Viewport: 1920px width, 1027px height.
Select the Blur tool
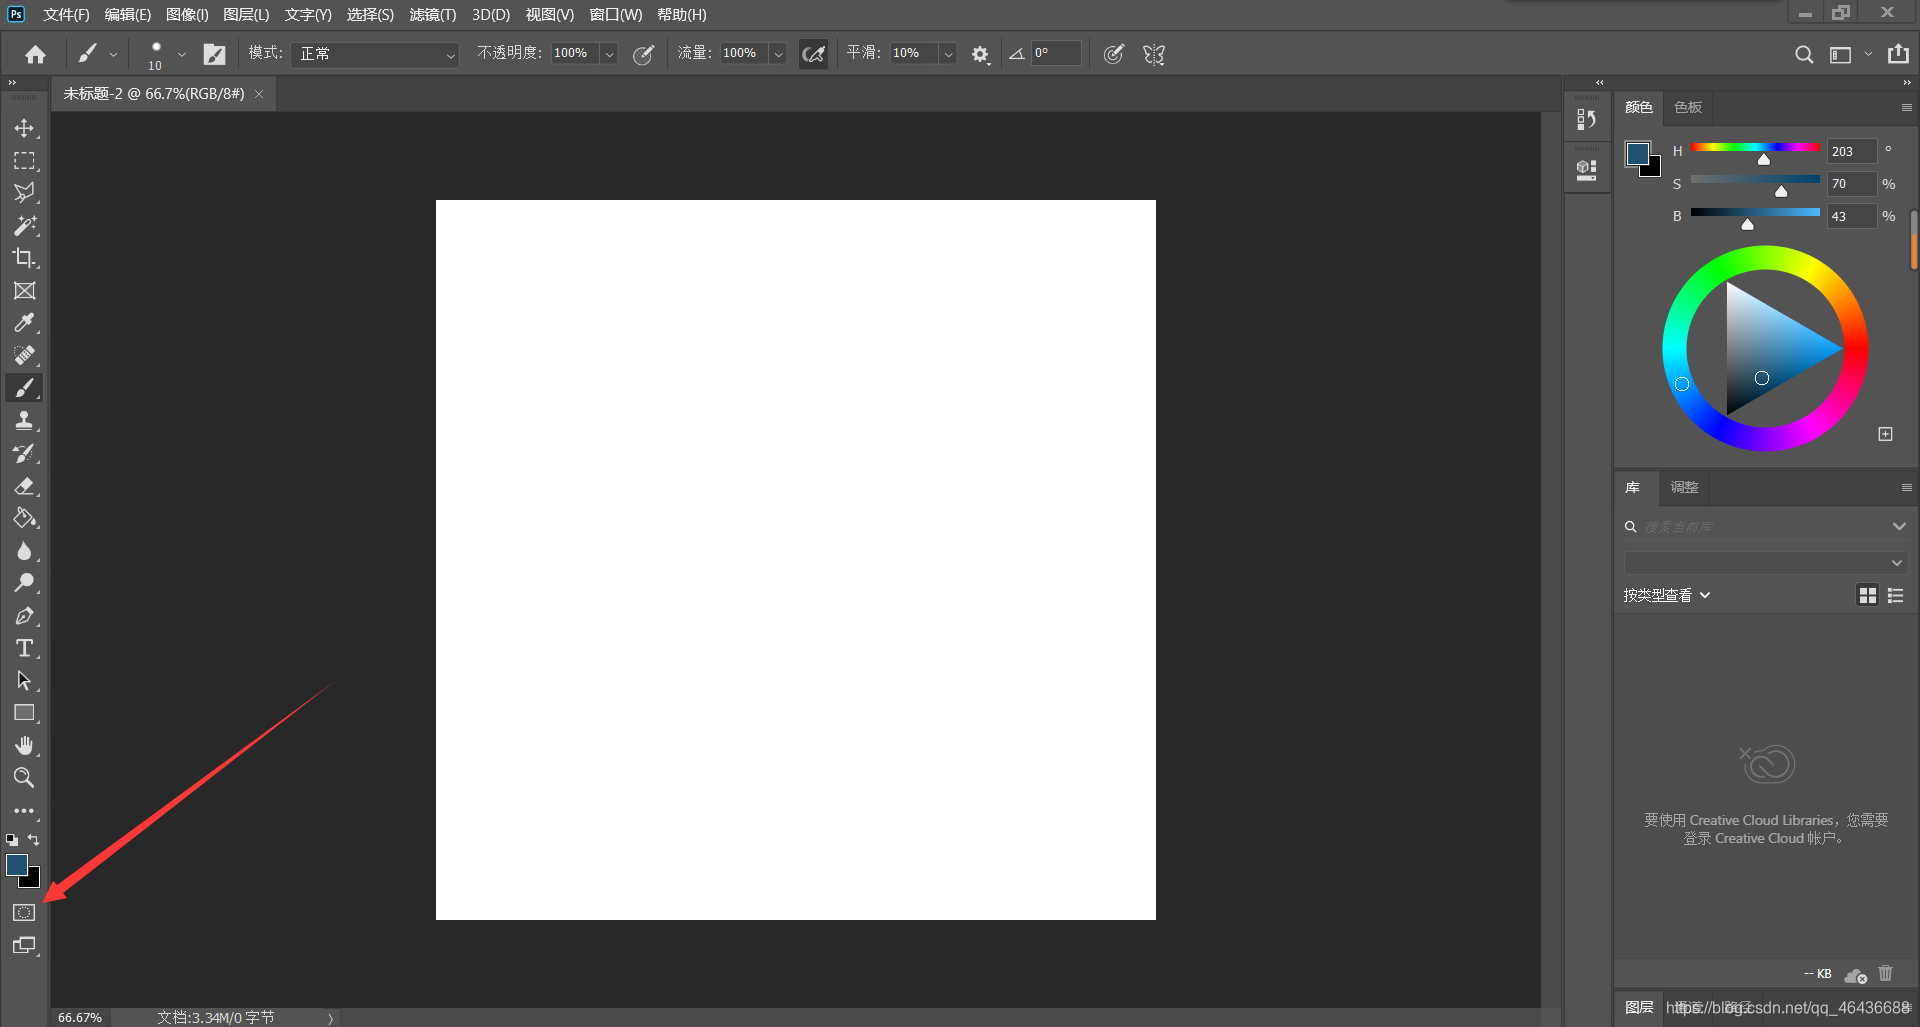24,551
